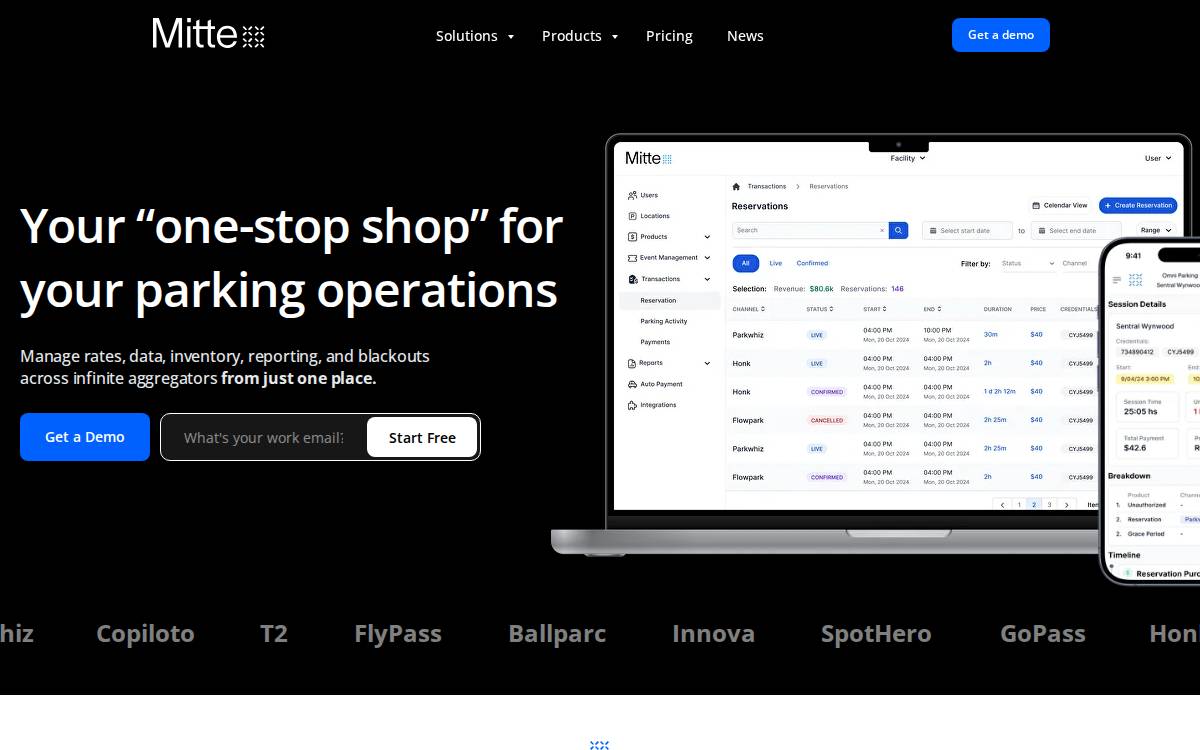Click the $80.6k revenue value
This screenshot has width=1200, height=750.
(821, 288)
